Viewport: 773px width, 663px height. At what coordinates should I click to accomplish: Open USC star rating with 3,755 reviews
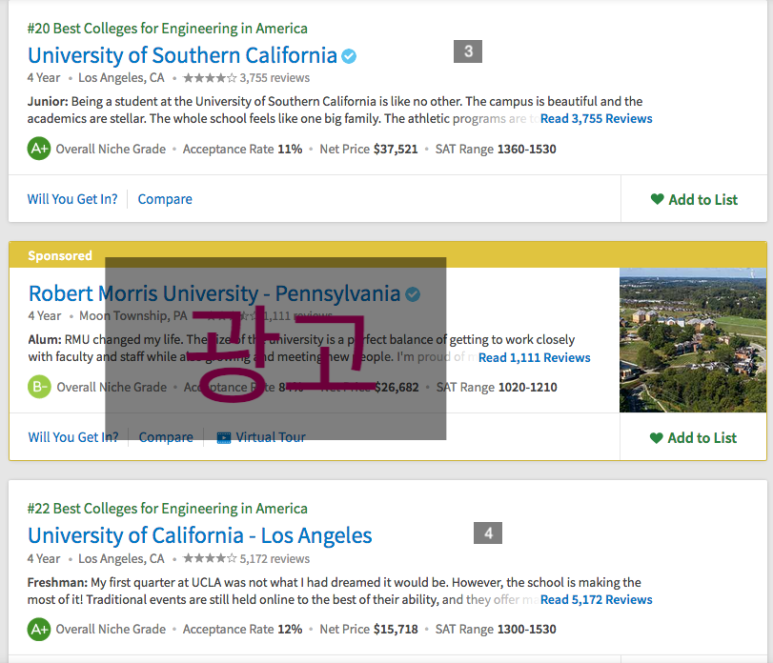pos(246,78)
